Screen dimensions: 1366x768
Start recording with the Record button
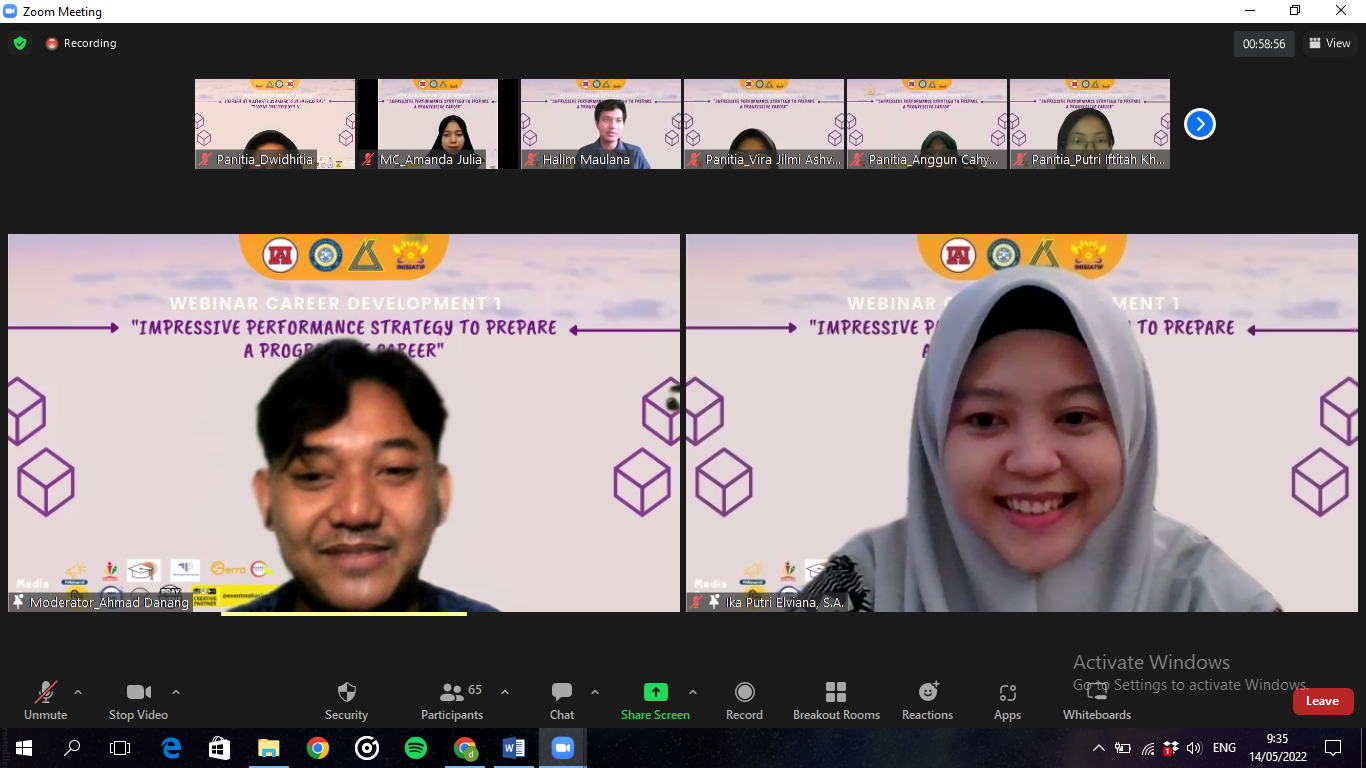(744, 700)
